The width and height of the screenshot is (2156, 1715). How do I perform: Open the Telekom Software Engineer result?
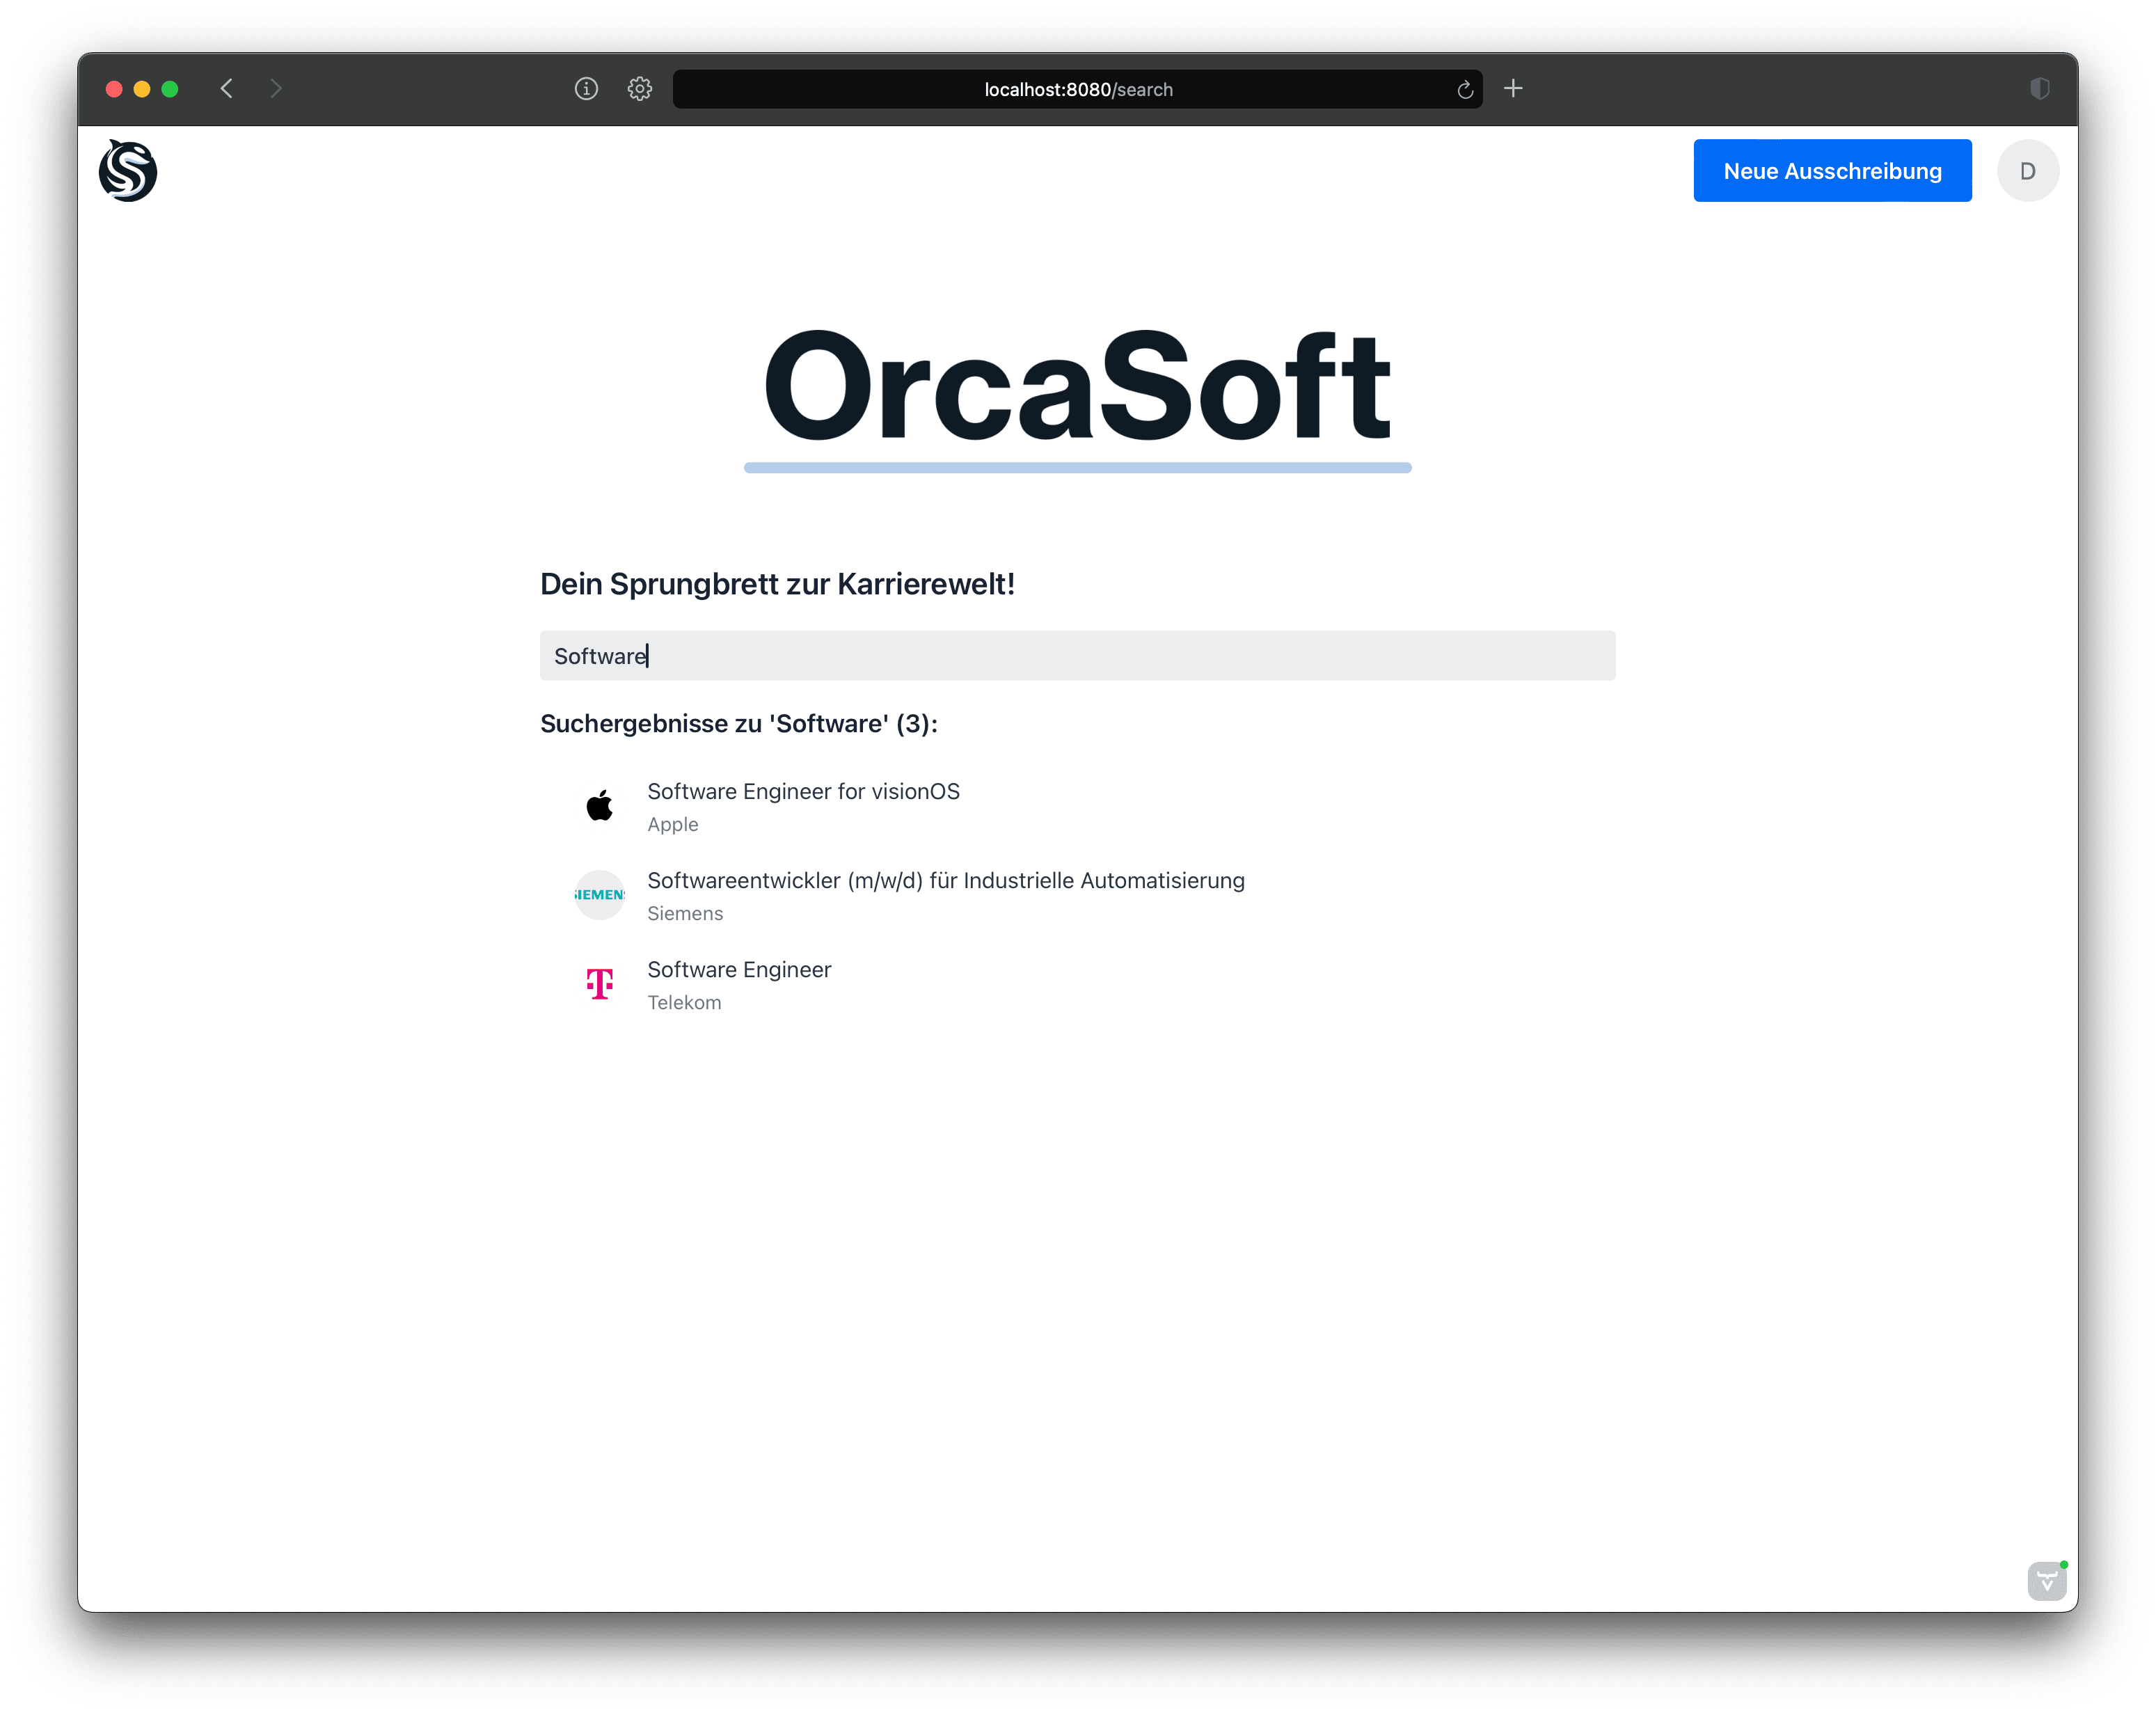click(739, 970)
